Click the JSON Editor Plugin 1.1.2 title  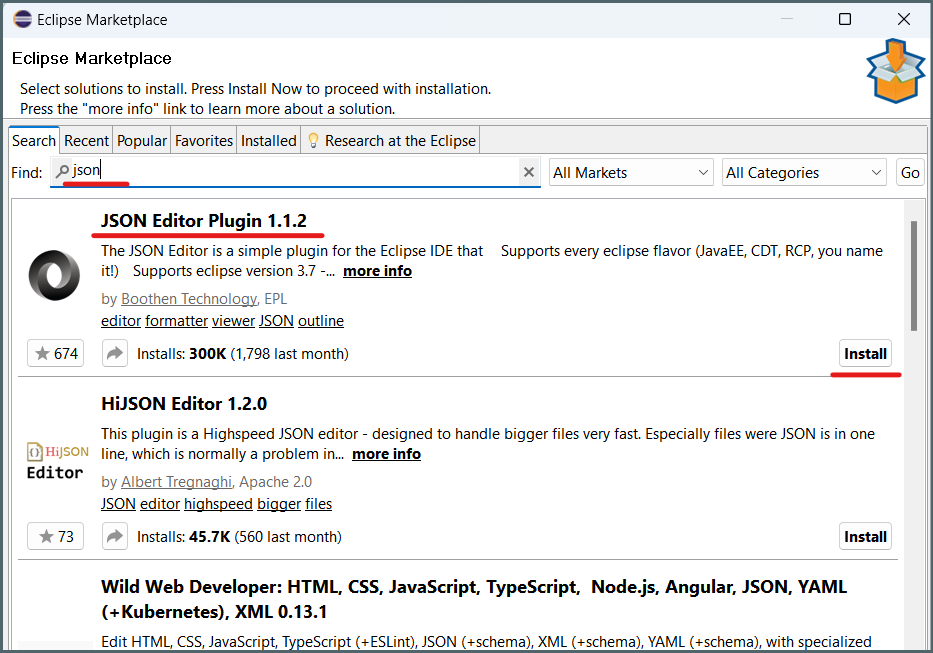click(x=203, y=221)
